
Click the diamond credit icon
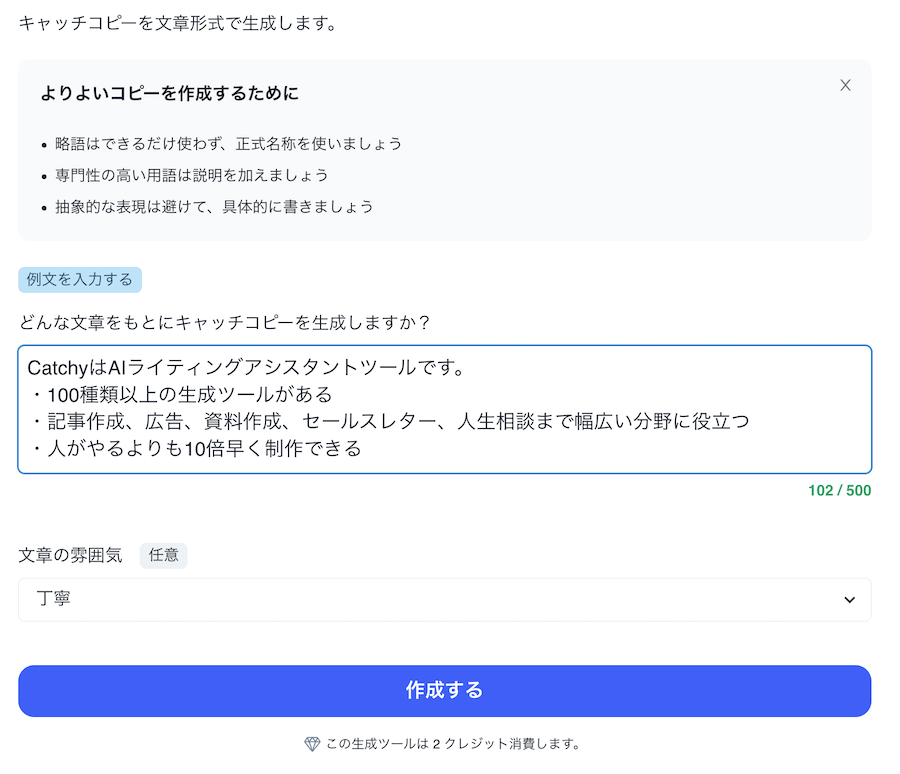(x=312, y=744)
